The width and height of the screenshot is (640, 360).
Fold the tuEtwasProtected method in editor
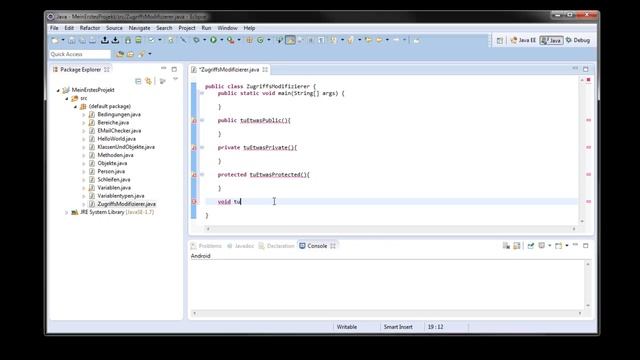(x=202, y=175)
